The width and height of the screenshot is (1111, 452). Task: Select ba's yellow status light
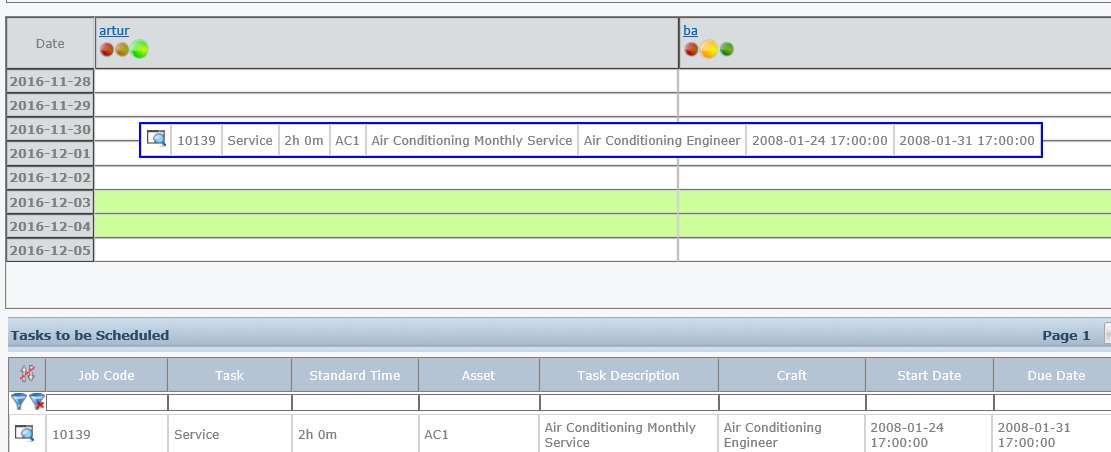click(708, 49)
